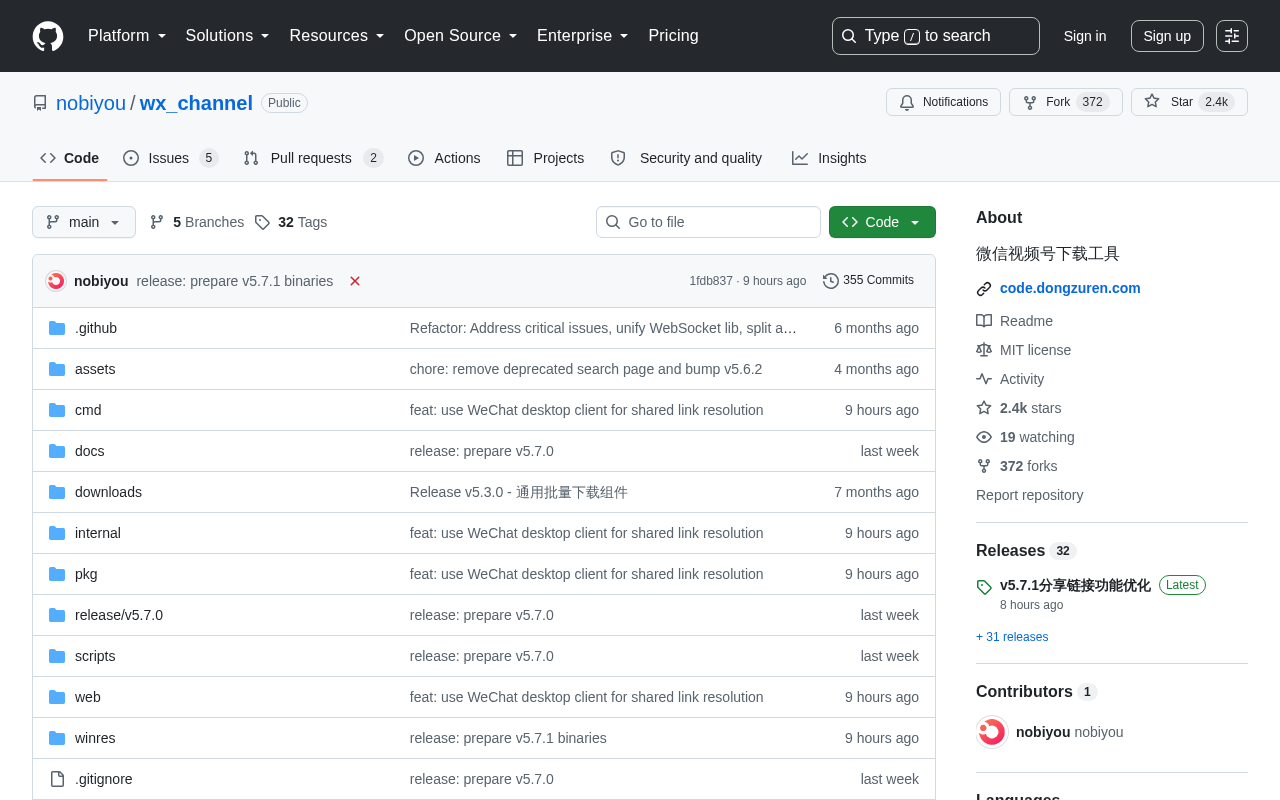The width and height of the screenshot is (1280, 800).
Task: Open the GitHub homepage logo
Action: pyautogui.click(x=48, y=36)
